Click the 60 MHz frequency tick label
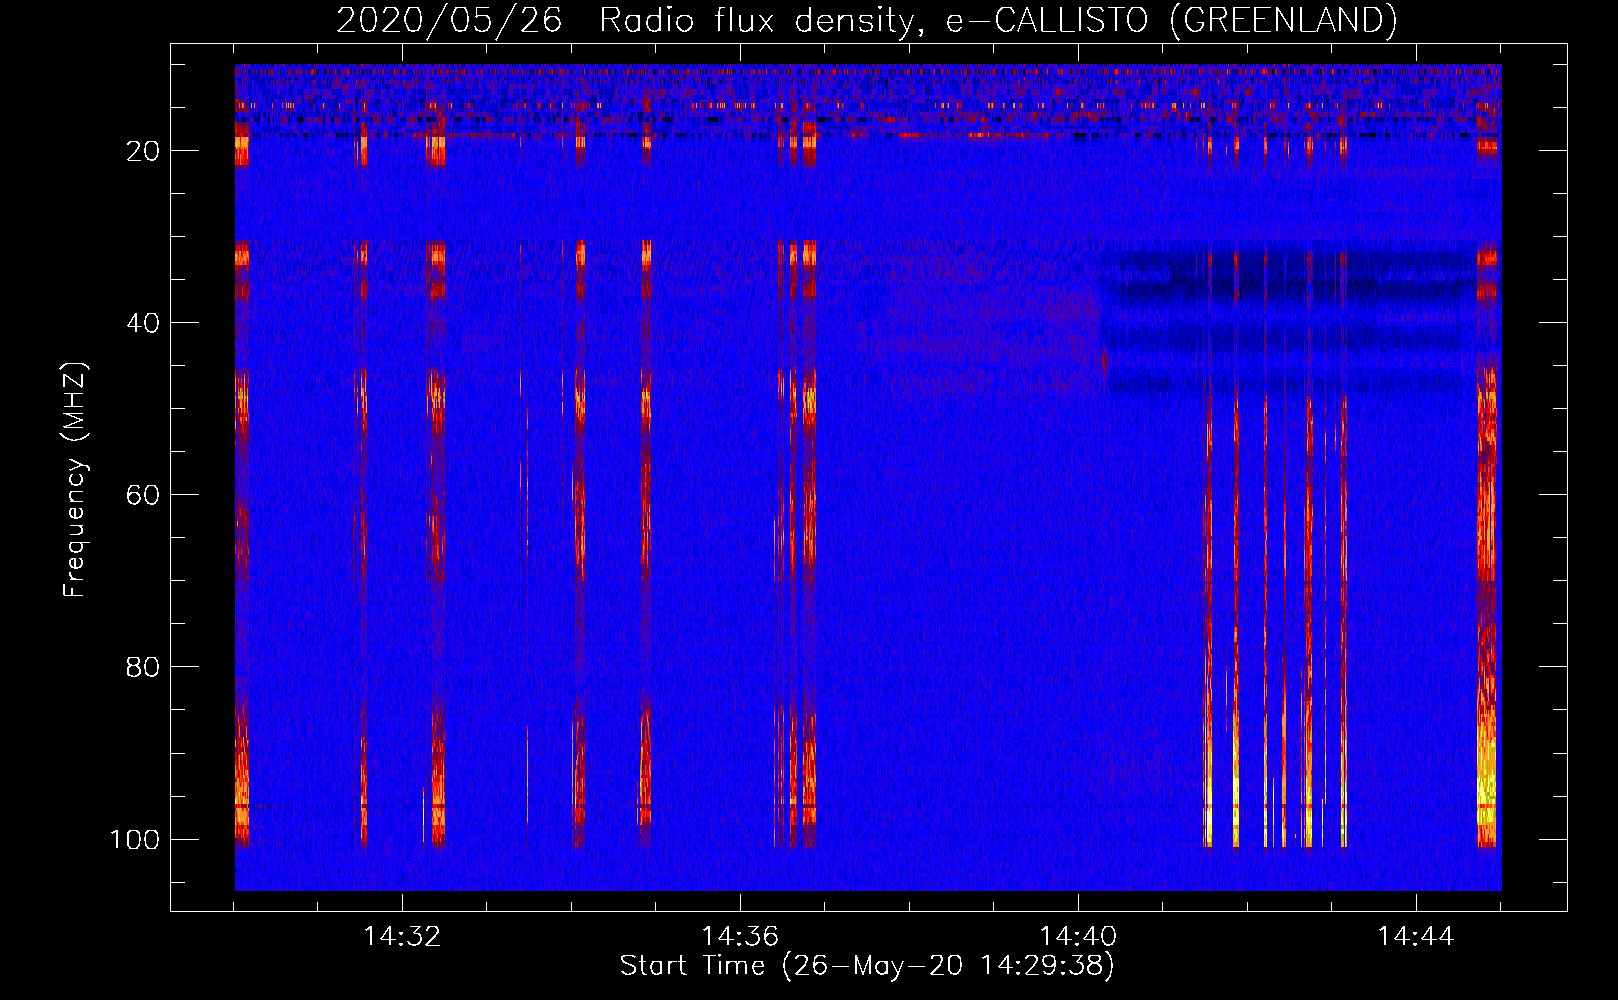This screenshot has width=1618, height=1000. (143, 495)
